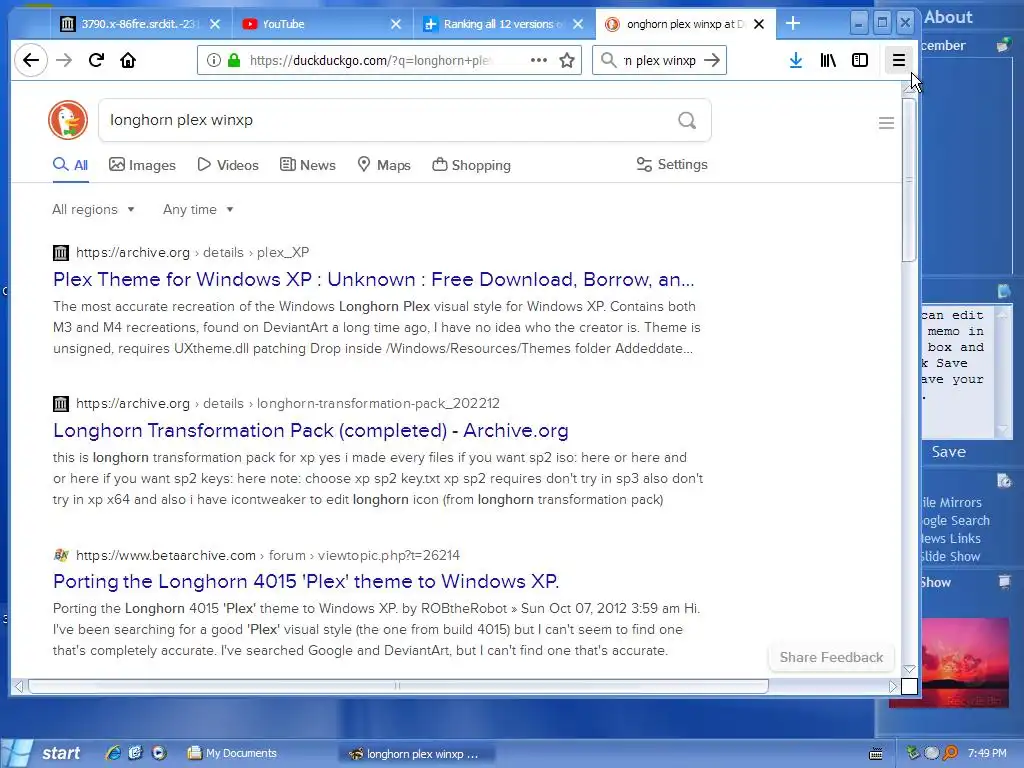1024x768 pixels.
Task: Click the horizontal scrollbar thumb
Action: (x=398, y=686)
